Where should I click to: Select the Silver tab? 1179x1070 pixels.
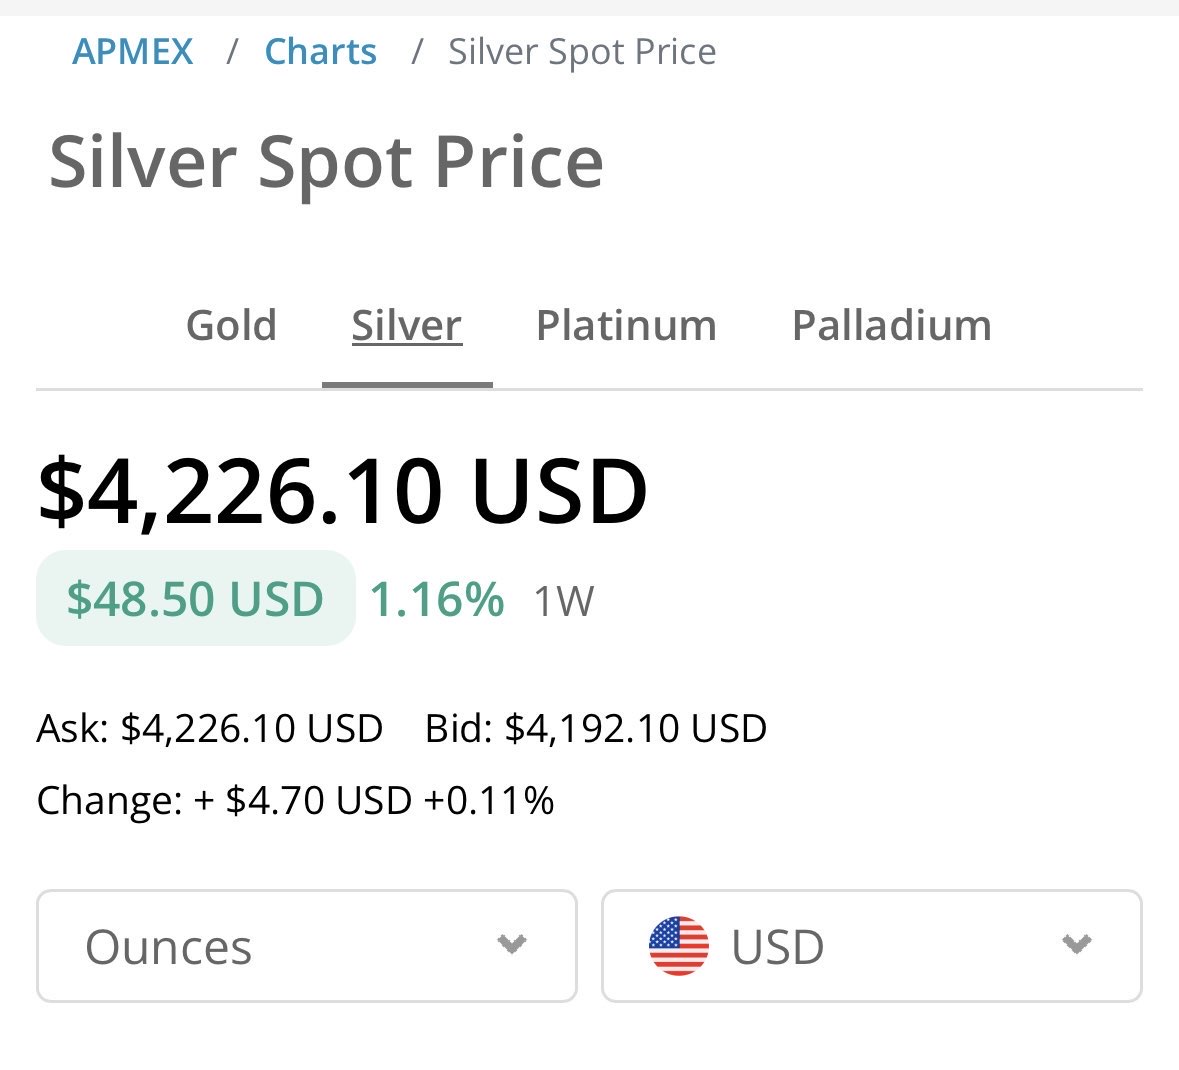pos(406,326)
